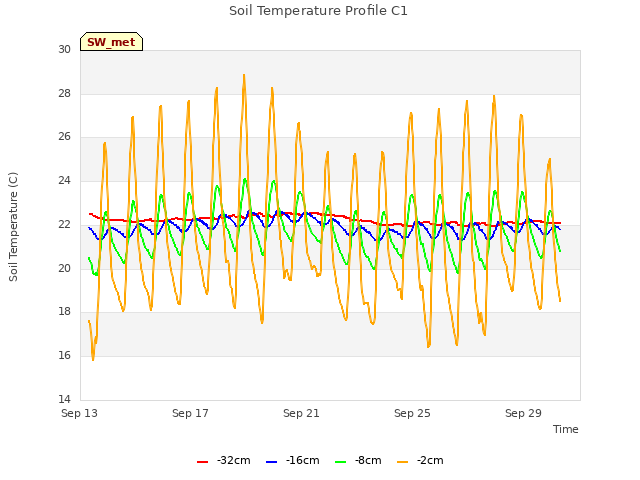The width and height of the screenshot is (640, 480).
Task: Click the 24 y-axis tick label
Action: point(64,180)
